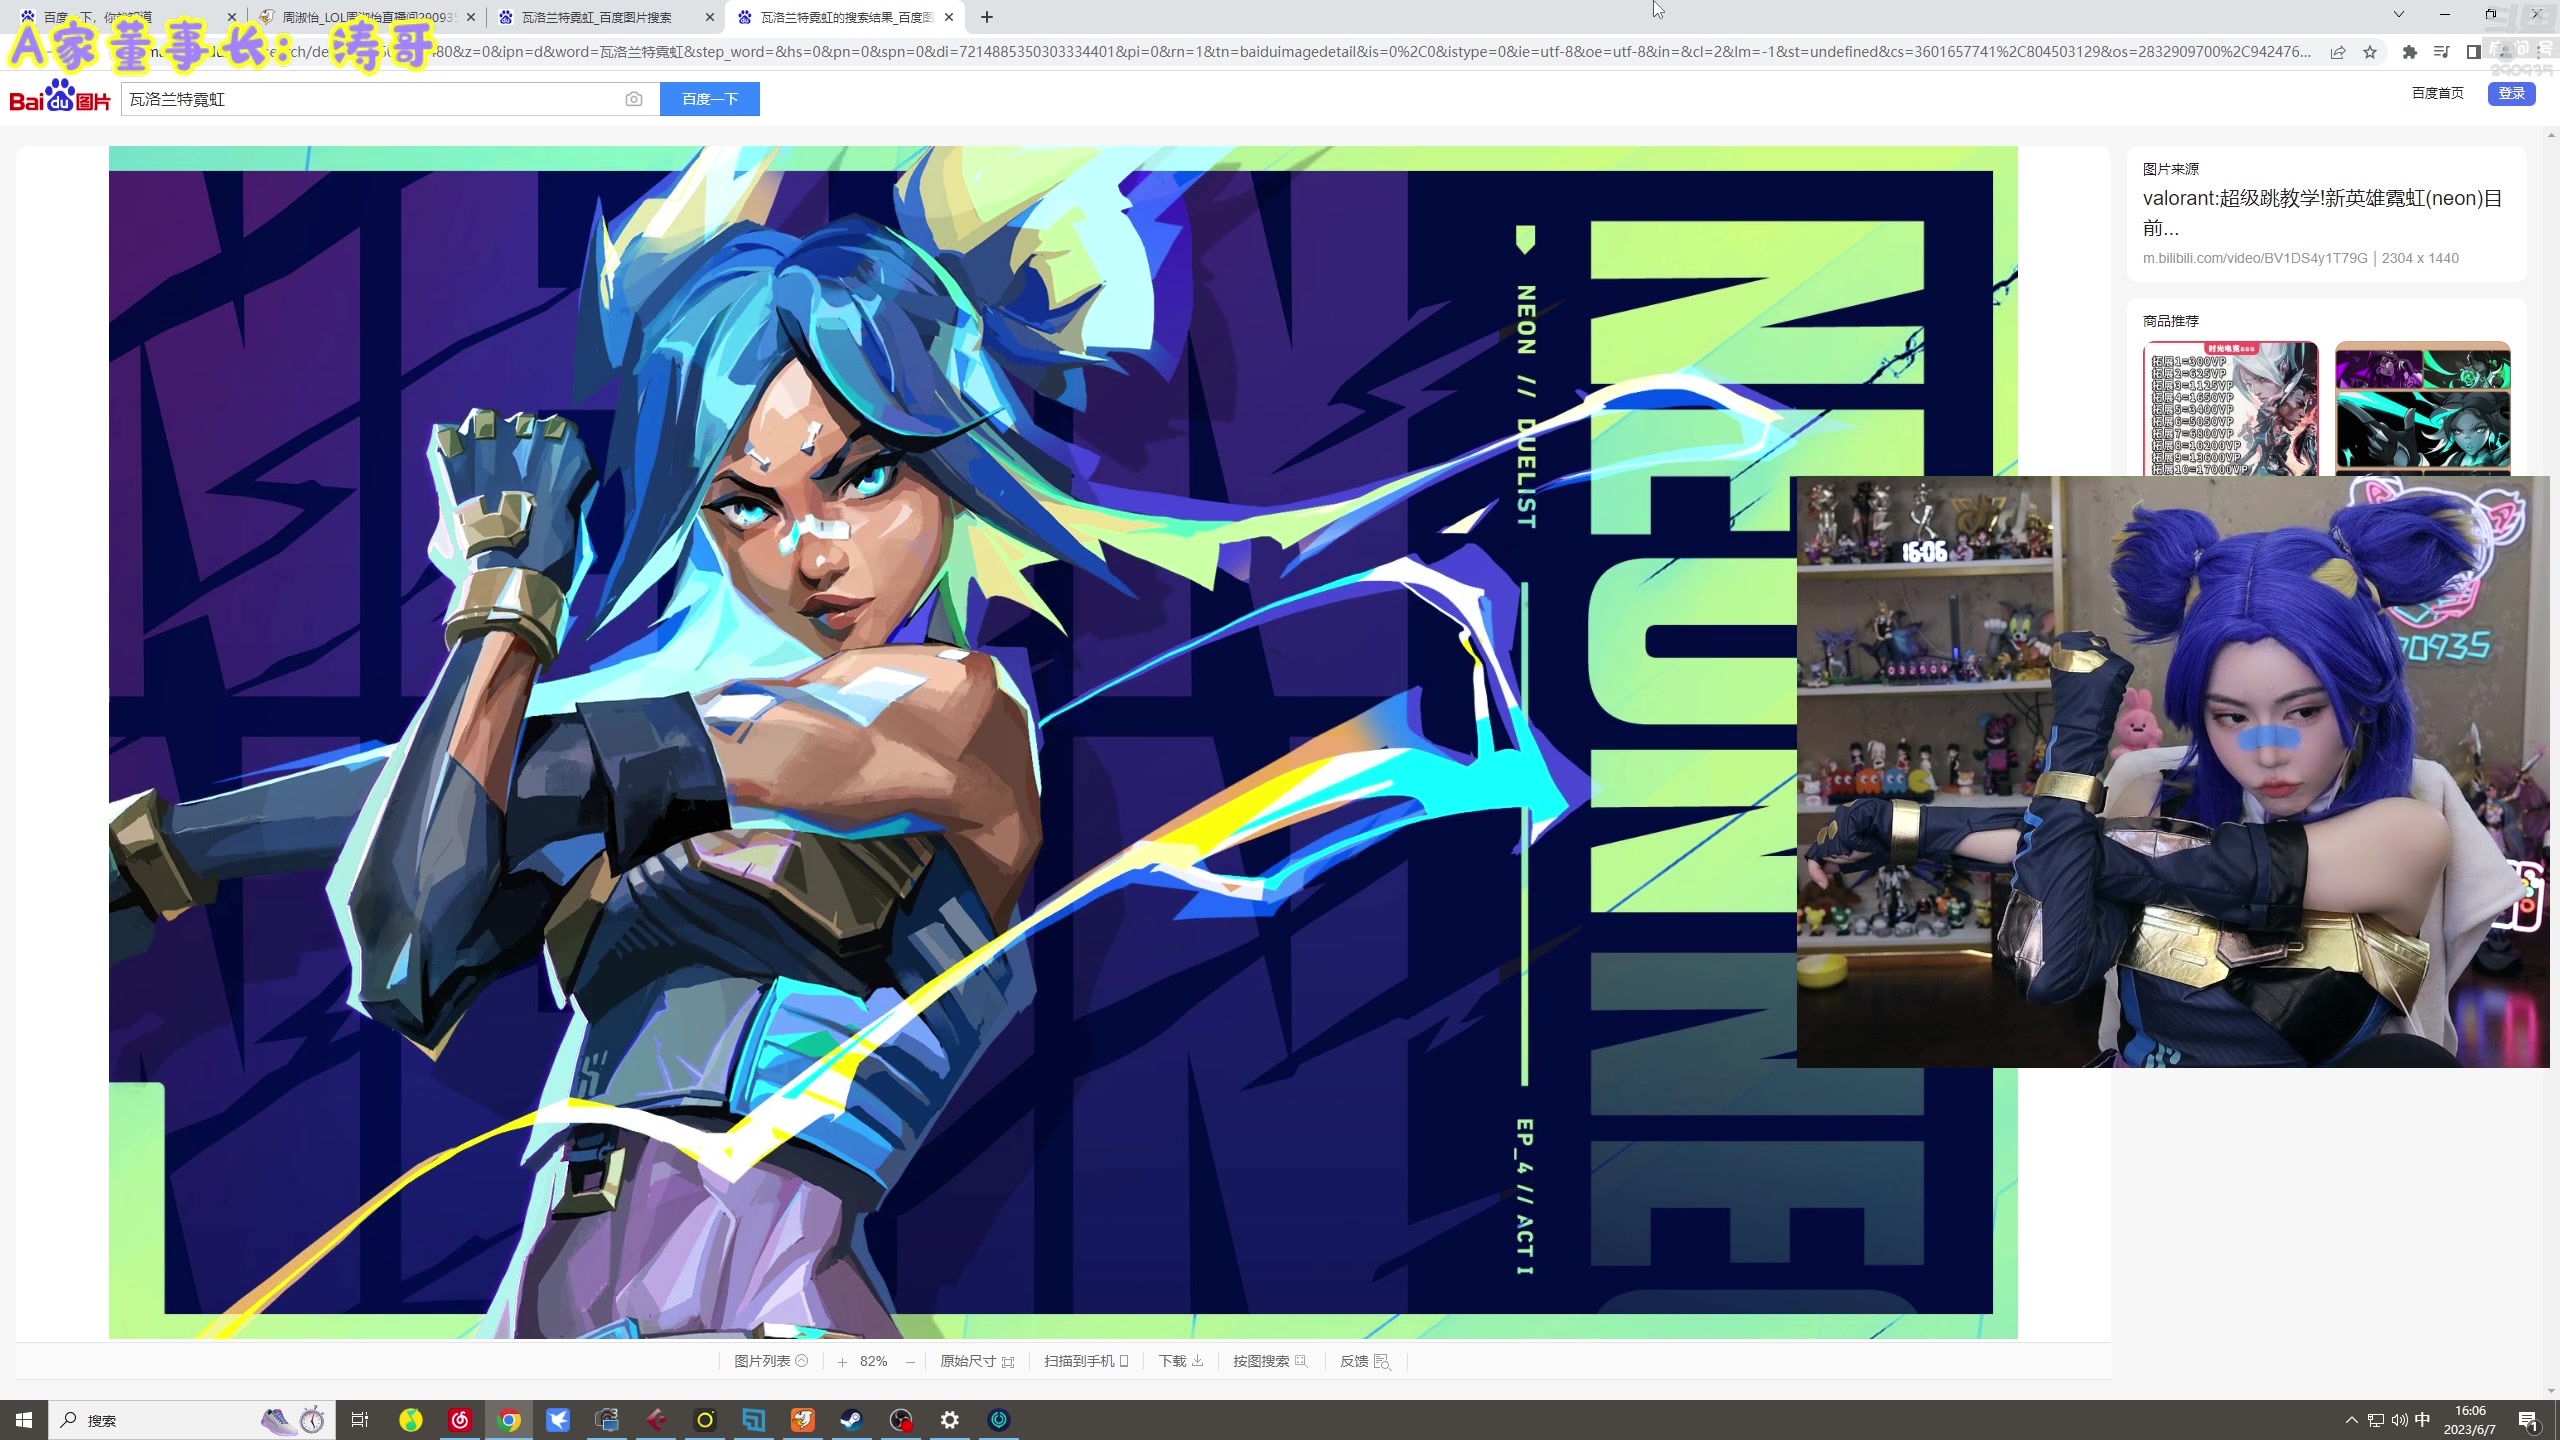Open the camera-monitor capture app on taskbar
This screenshot has width=2560, height=1440.
coord(607,1420)
